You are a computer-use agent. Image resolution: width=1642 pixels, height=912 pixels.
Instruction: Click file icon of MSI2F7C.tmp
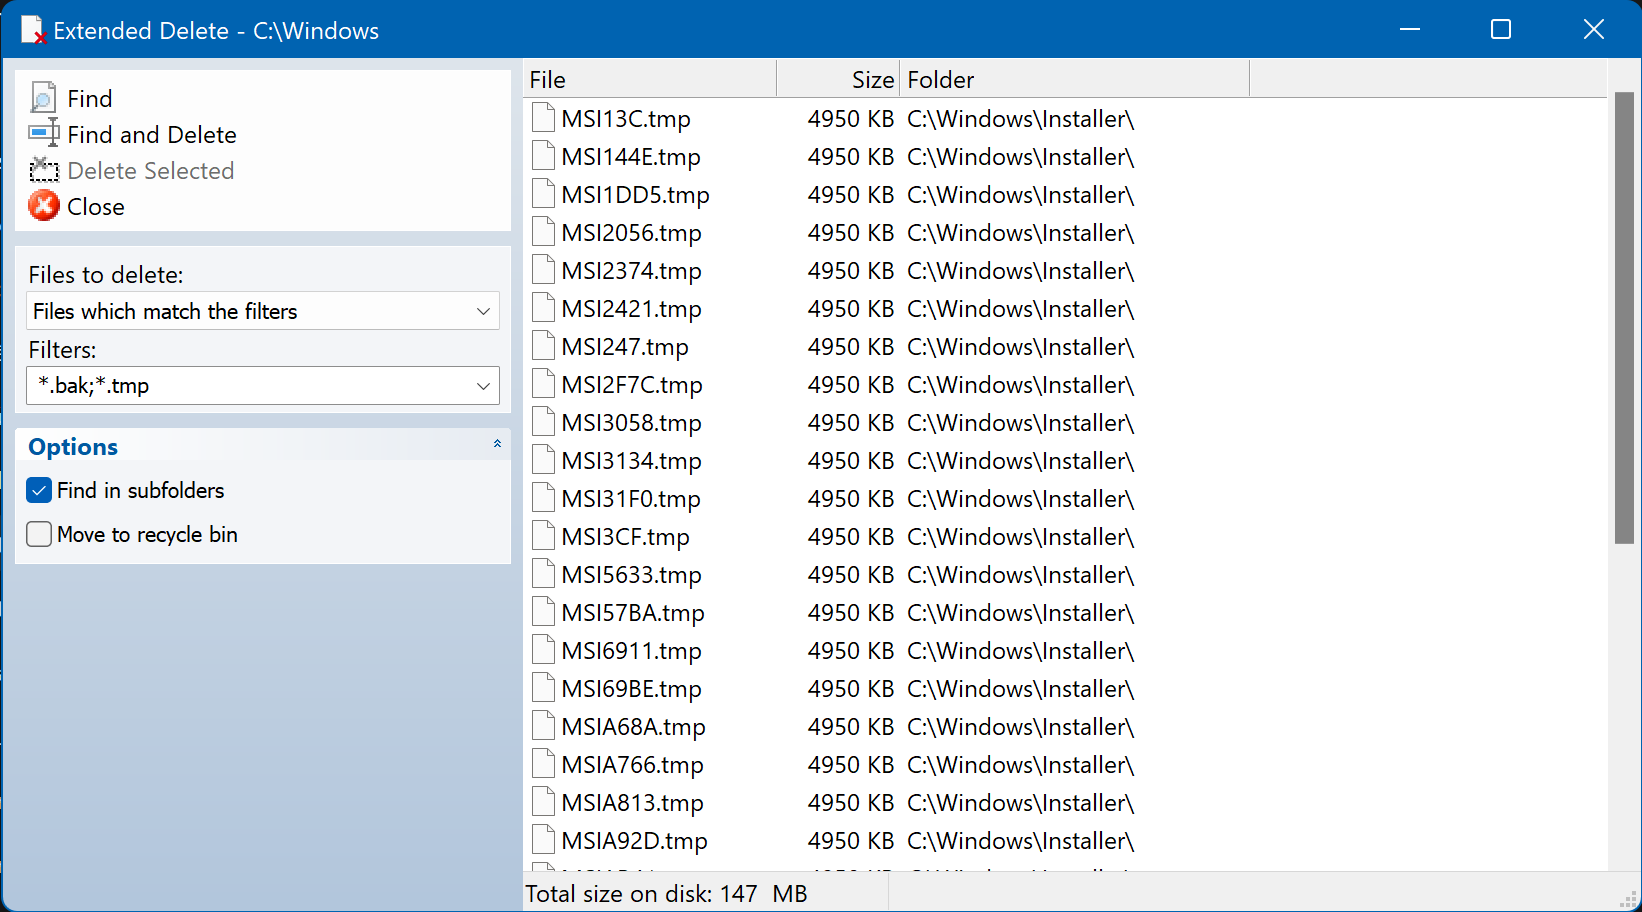[543, 384]
